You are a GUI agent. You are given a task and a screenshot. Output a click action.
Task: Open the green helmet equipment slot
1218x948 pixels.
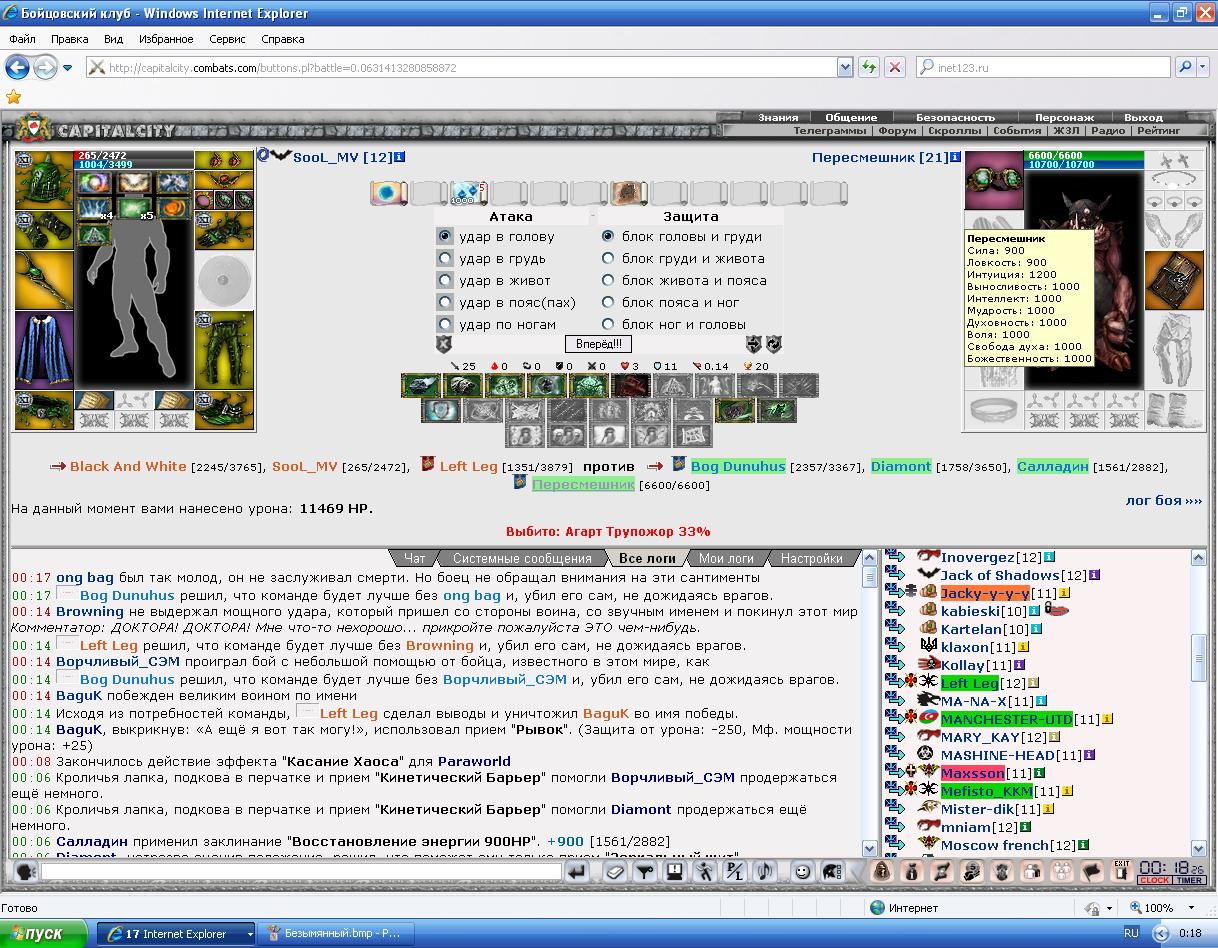pos(44,181)
